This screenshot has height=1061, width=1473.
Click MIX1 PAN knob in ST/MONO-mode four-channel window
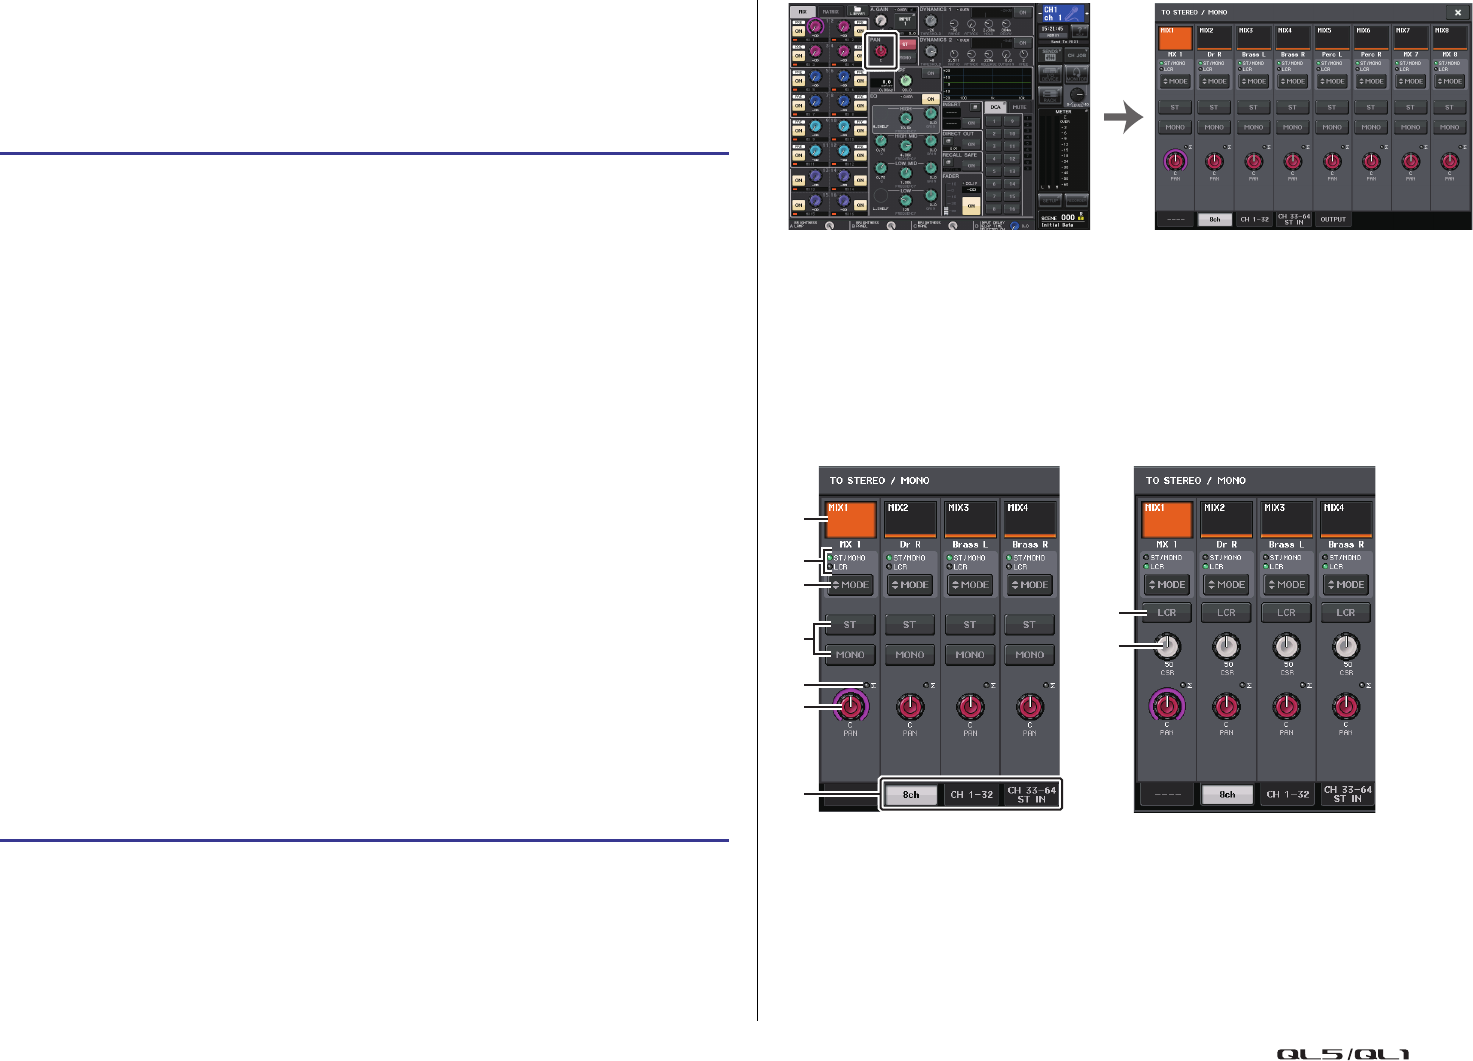point(850,707)
